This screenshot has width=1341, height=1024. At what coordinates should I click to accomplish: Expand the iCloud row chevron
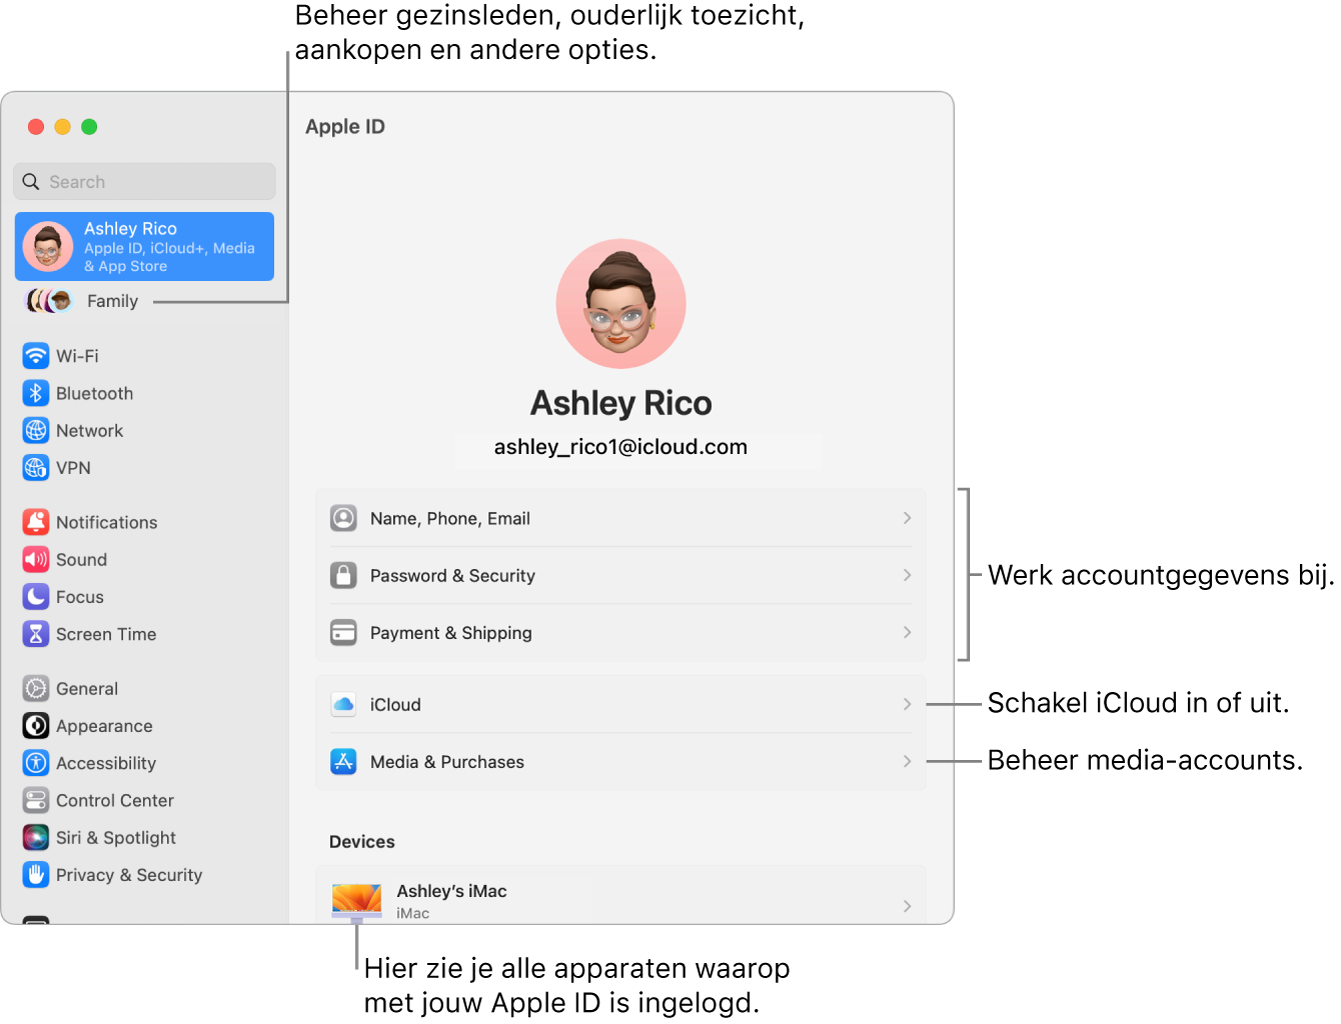click(x=905, y=703)
